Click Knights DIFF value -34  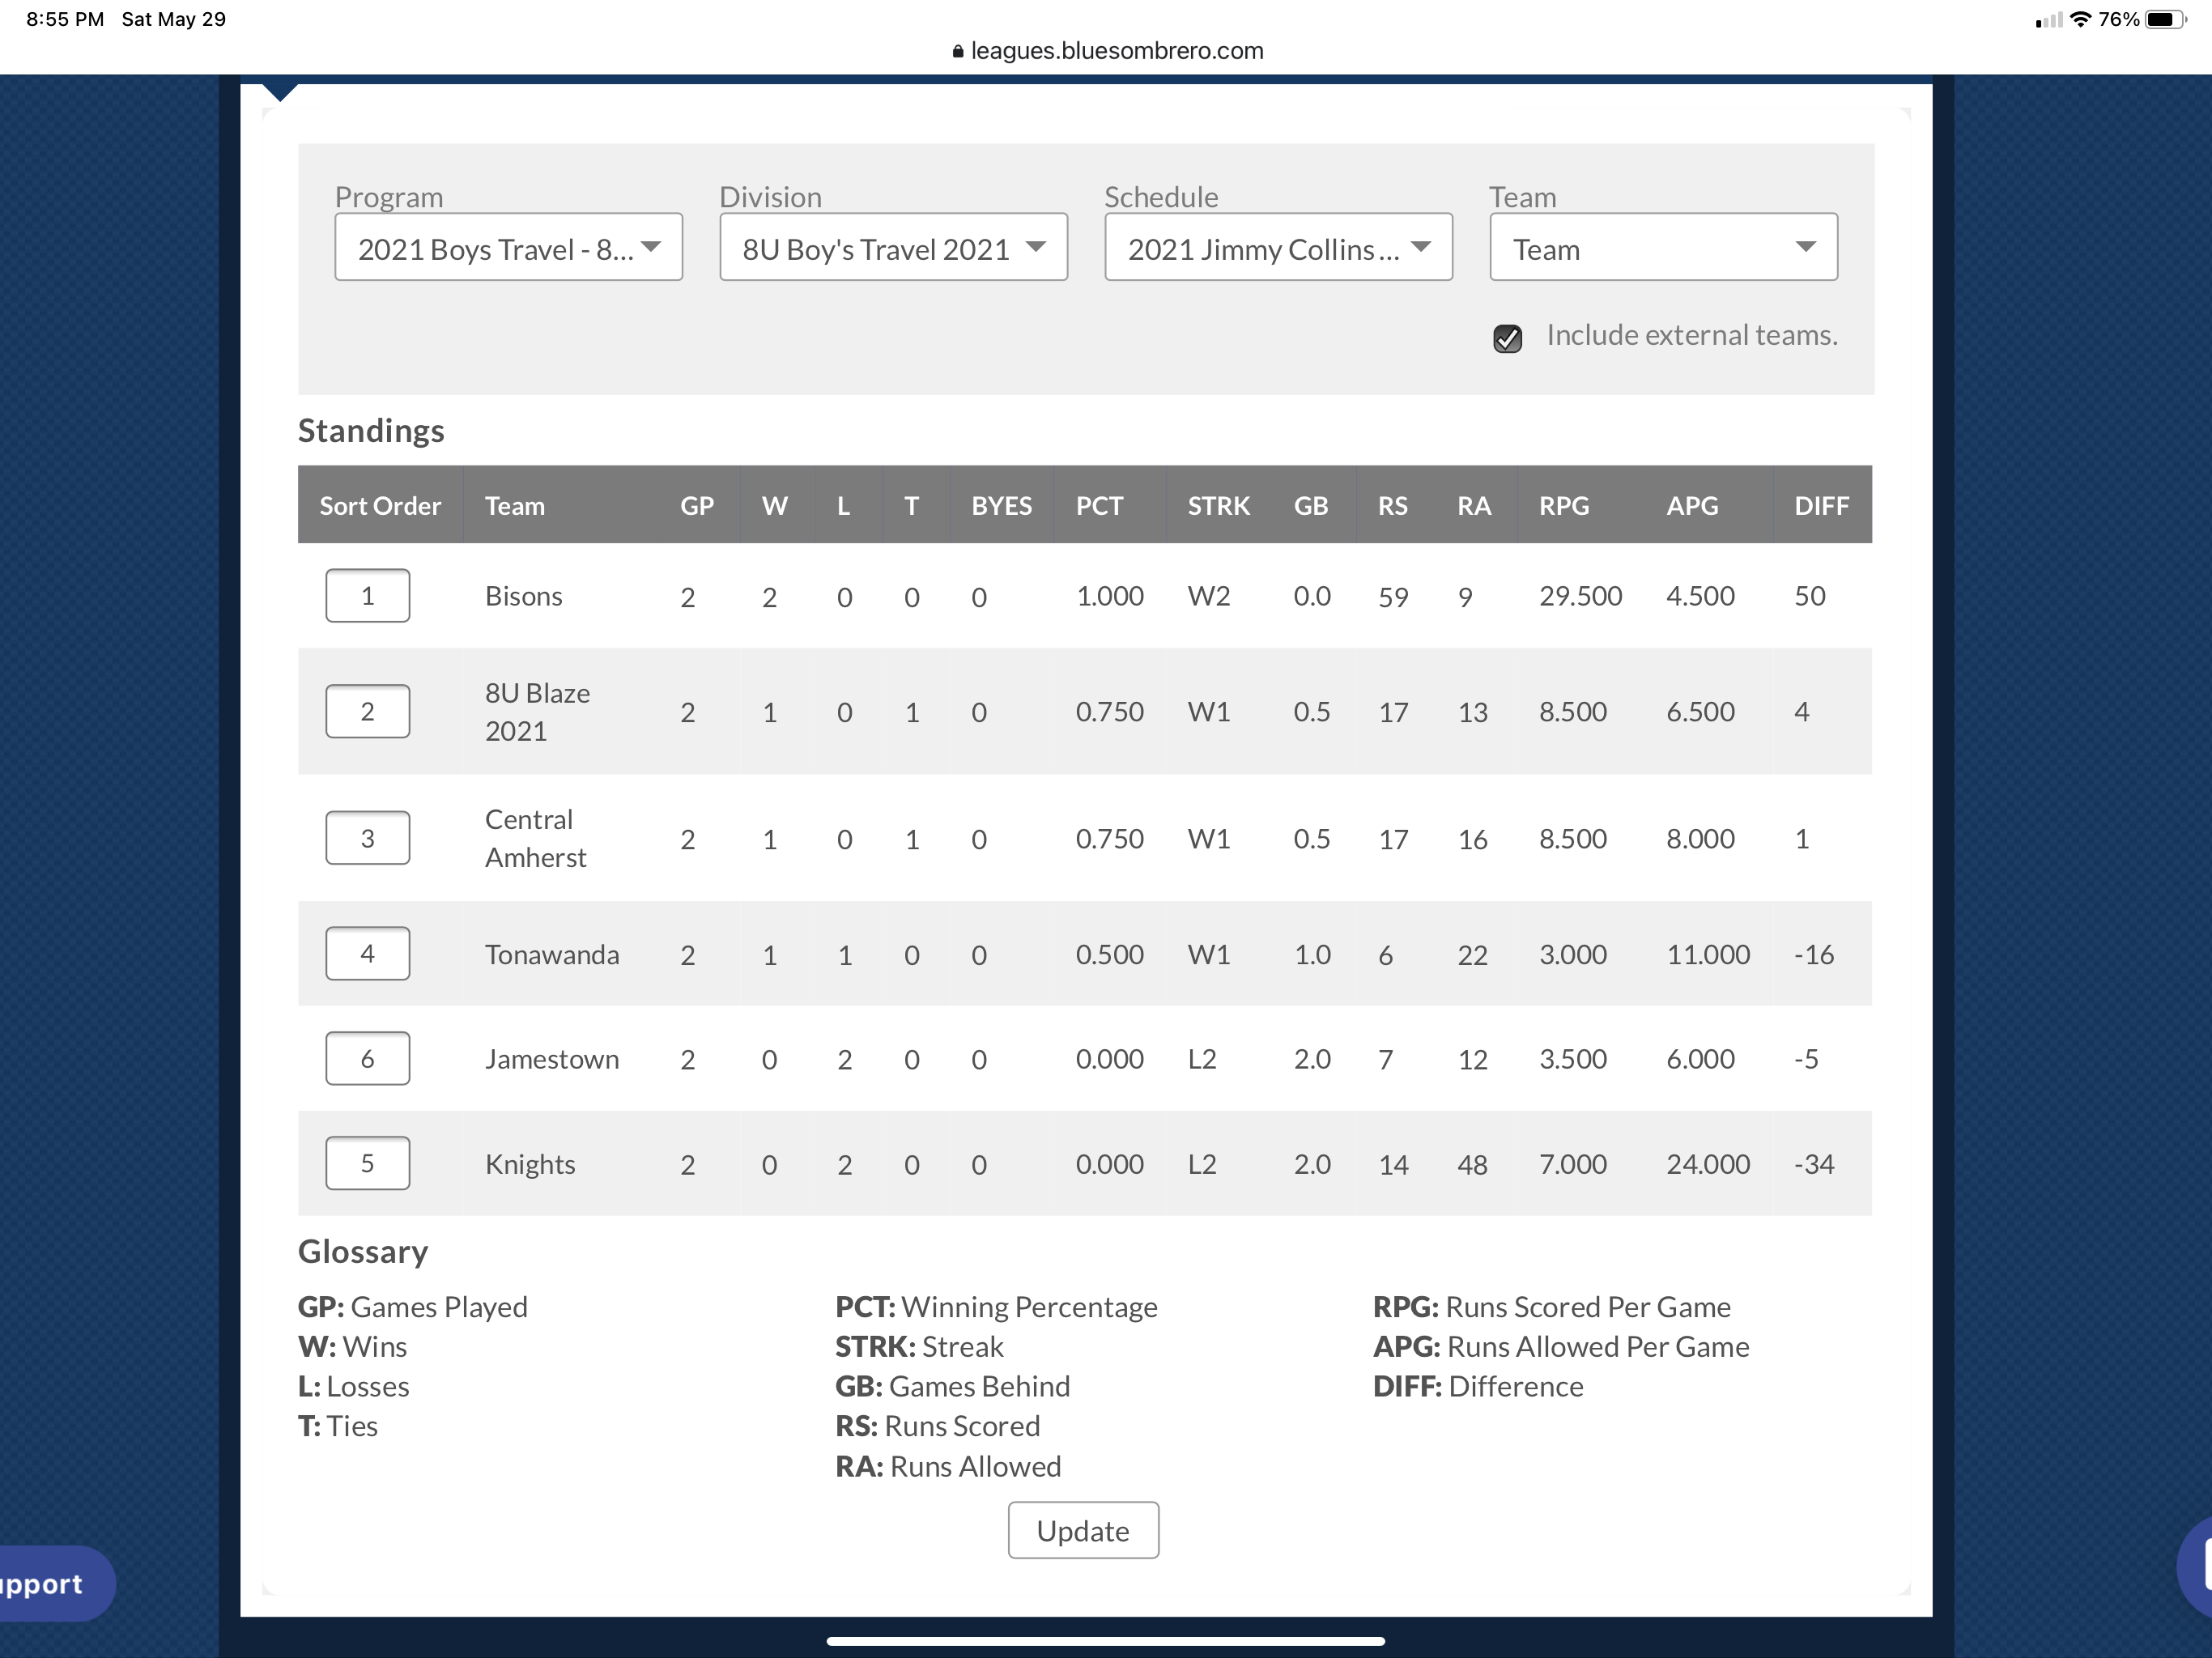[1814, 1164]
